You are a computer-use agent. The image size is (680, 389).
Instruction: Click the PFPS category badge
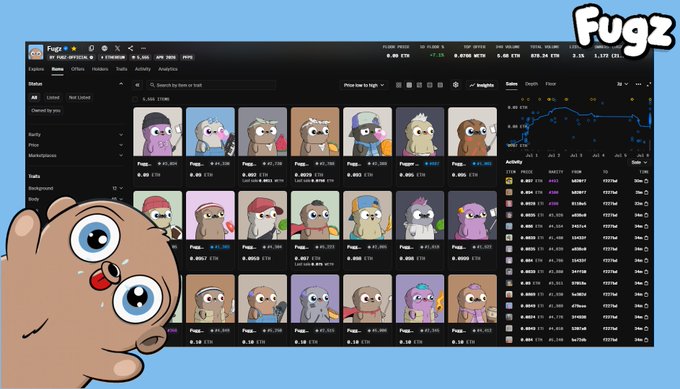coord(187,57)
